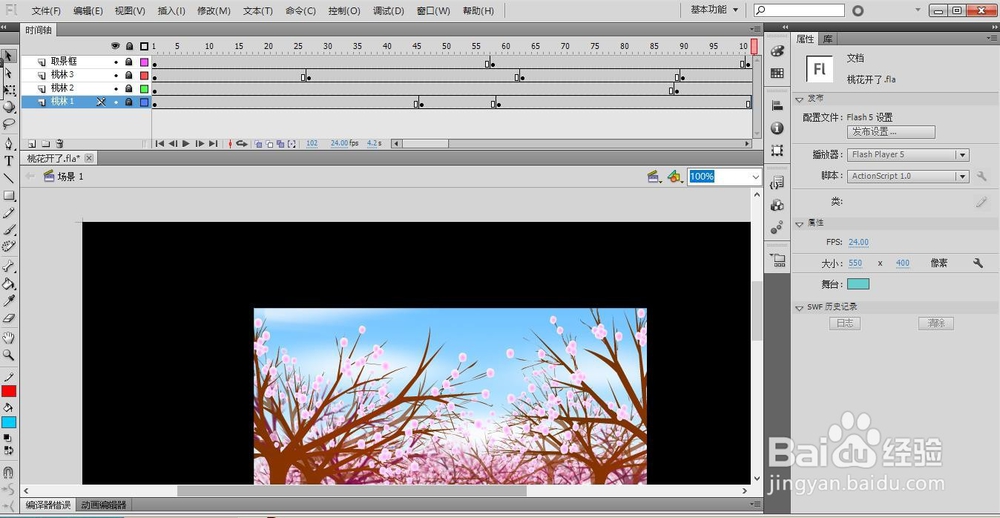This screenshot has width=1000, height=518.
Task: Toggle the Loop playback button
Action: [242, 144]
